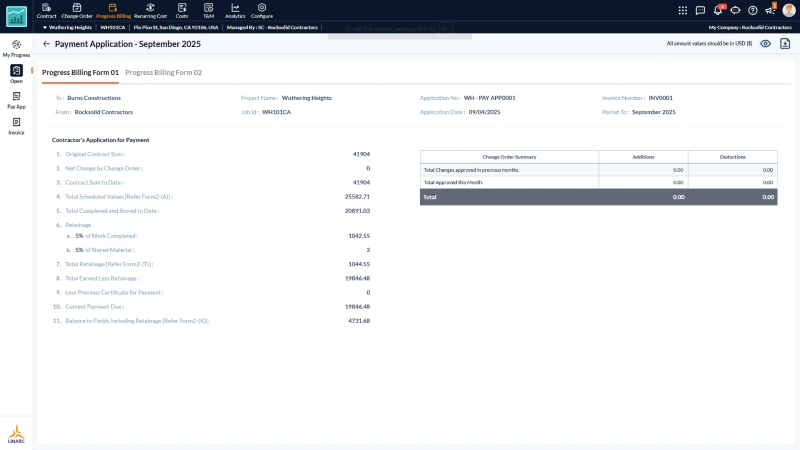Screen dimensions: 800x450
Task: Open the Progress Billing module
Action: (113, 11)
